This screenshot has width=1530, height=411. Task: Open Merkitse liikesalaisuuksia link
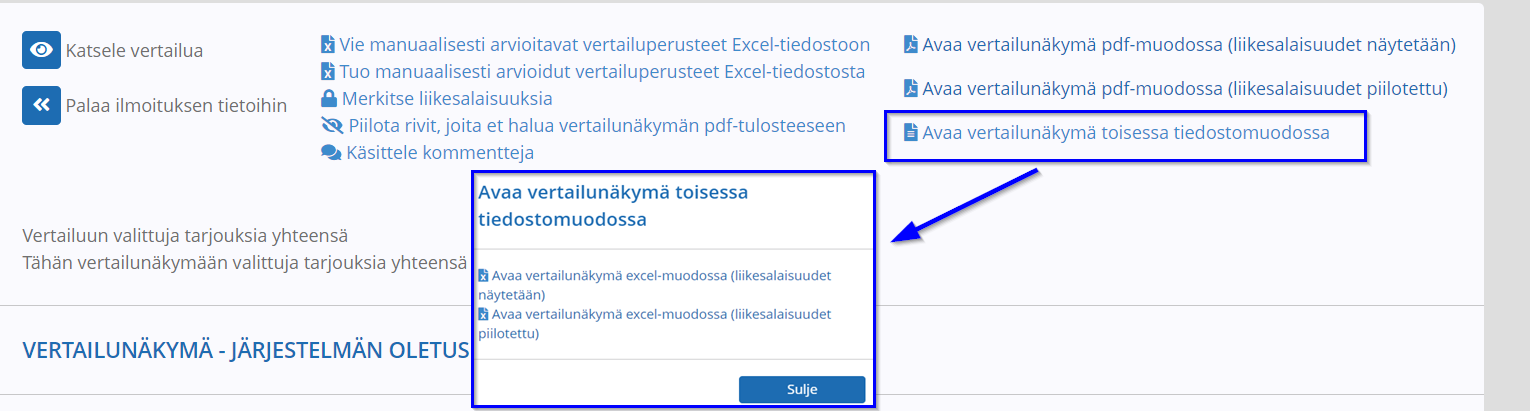(447, 99)
